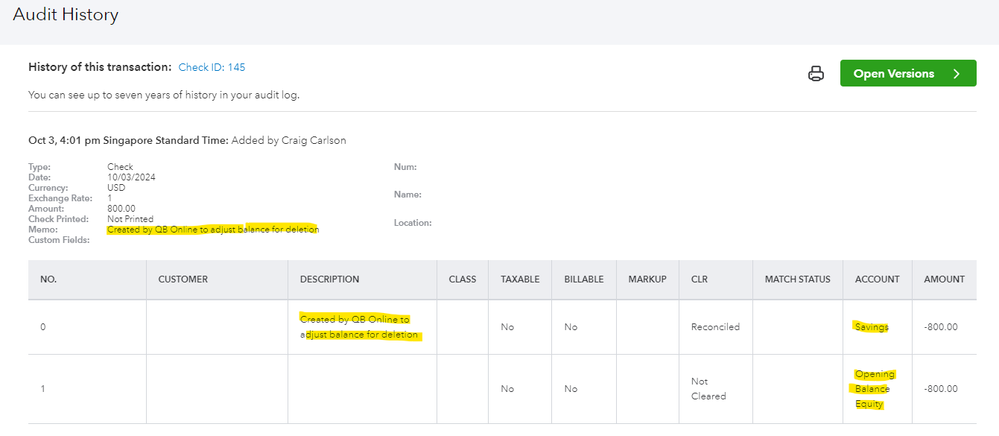Viewport: 999px width, 436px height.
Task: Select the Not Cleared status cell
Action: [709, 389]
